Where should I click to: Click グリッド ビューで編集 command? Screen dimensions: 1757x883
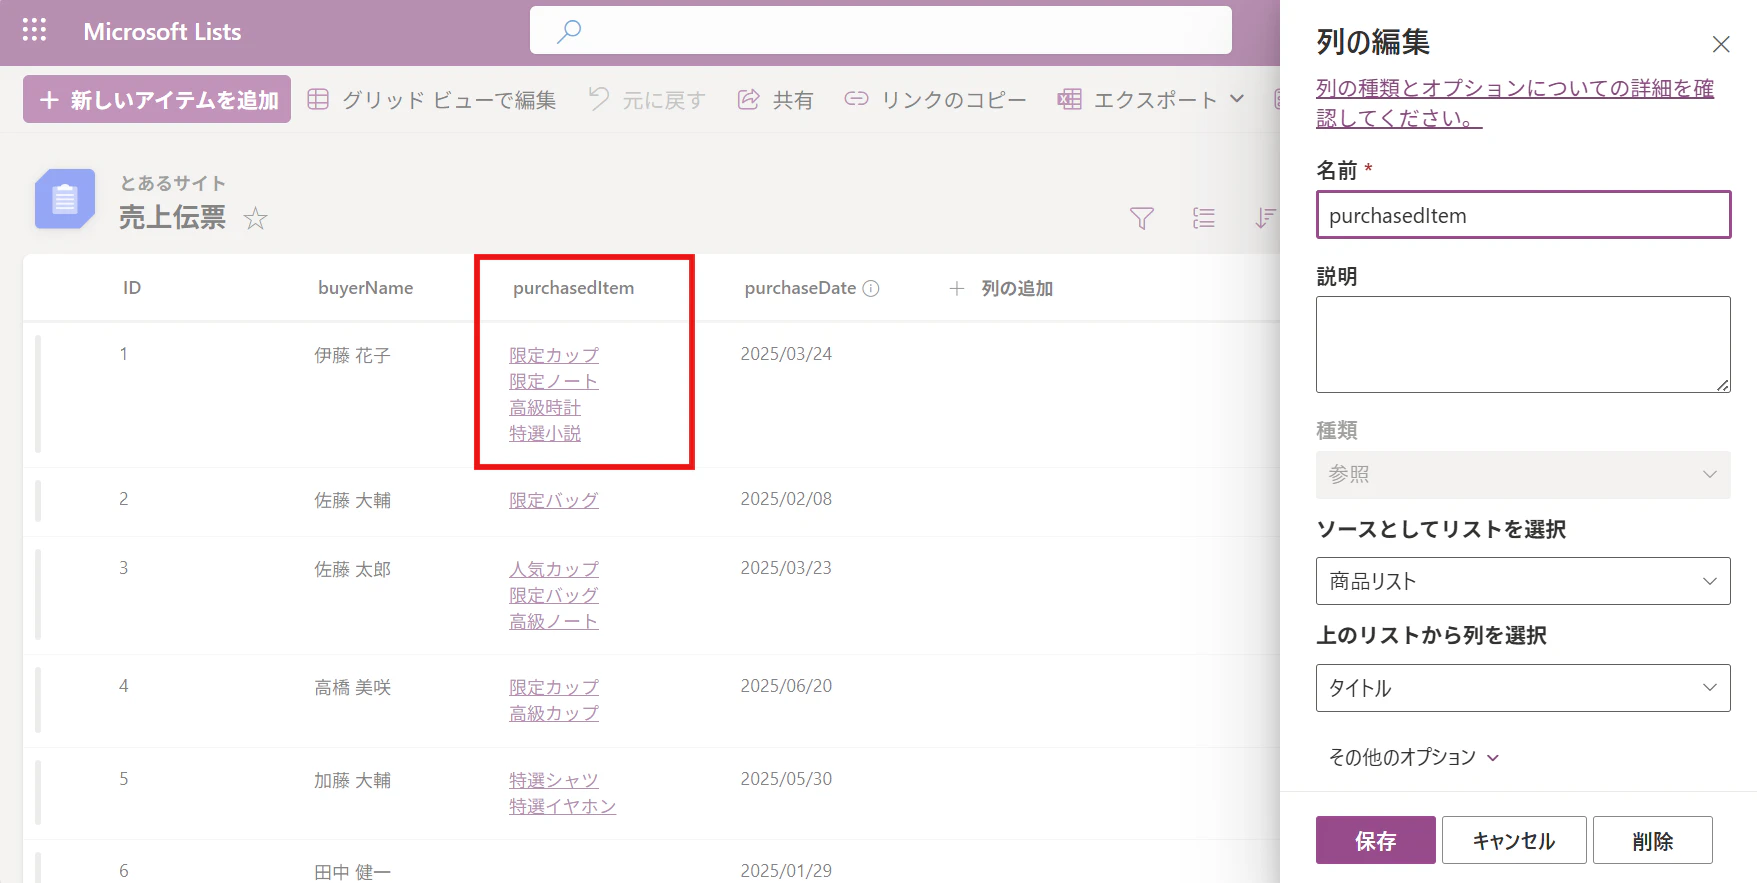pyautogui.click(x=432, y=99)
